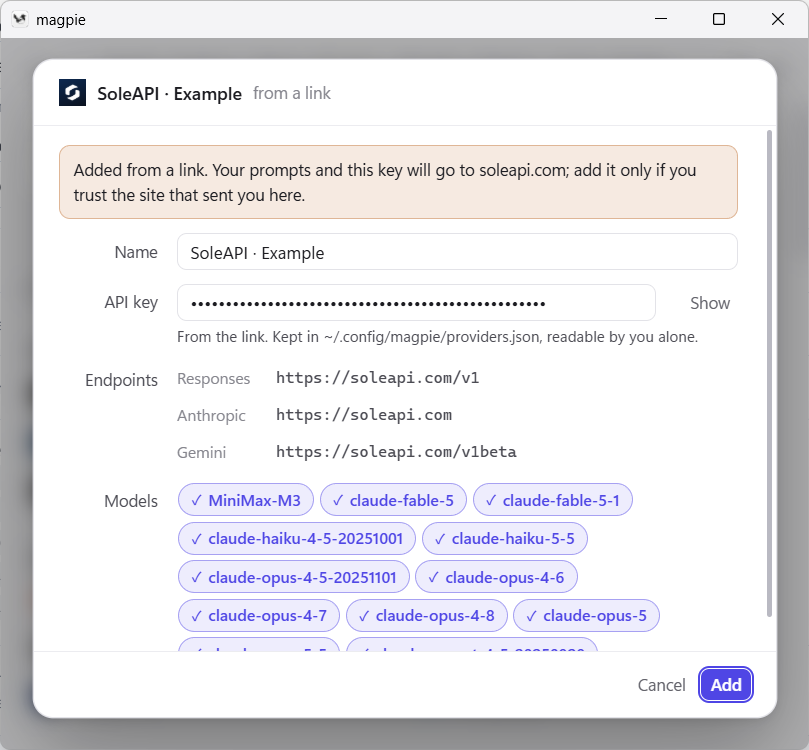The image size is (809, 750).
Task: Show the hidden API key
Action: (710, 303)
